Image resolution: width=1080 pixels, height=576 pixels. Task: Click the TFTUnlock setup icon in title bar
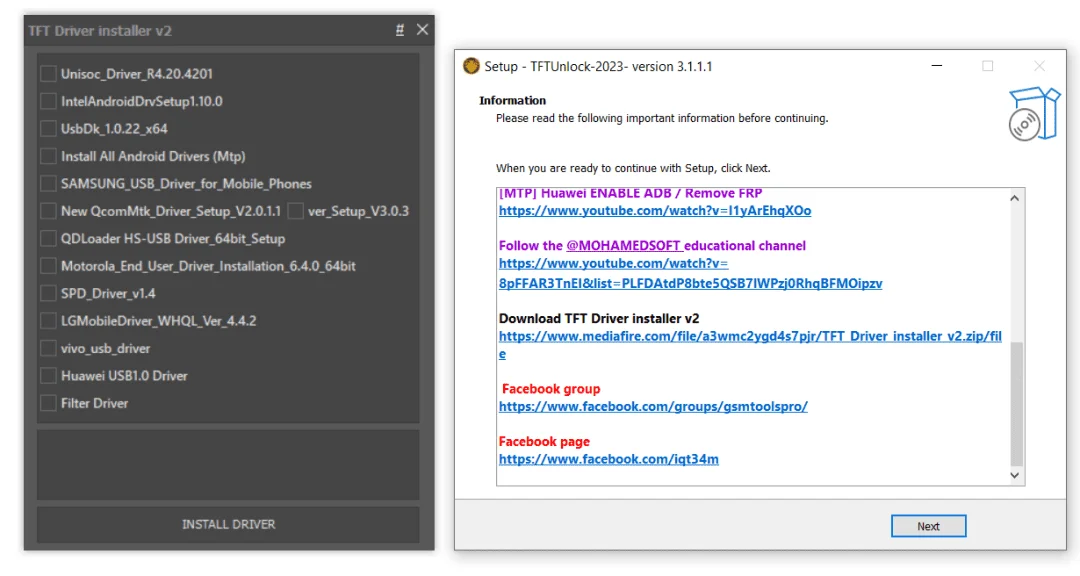[471, 66]
